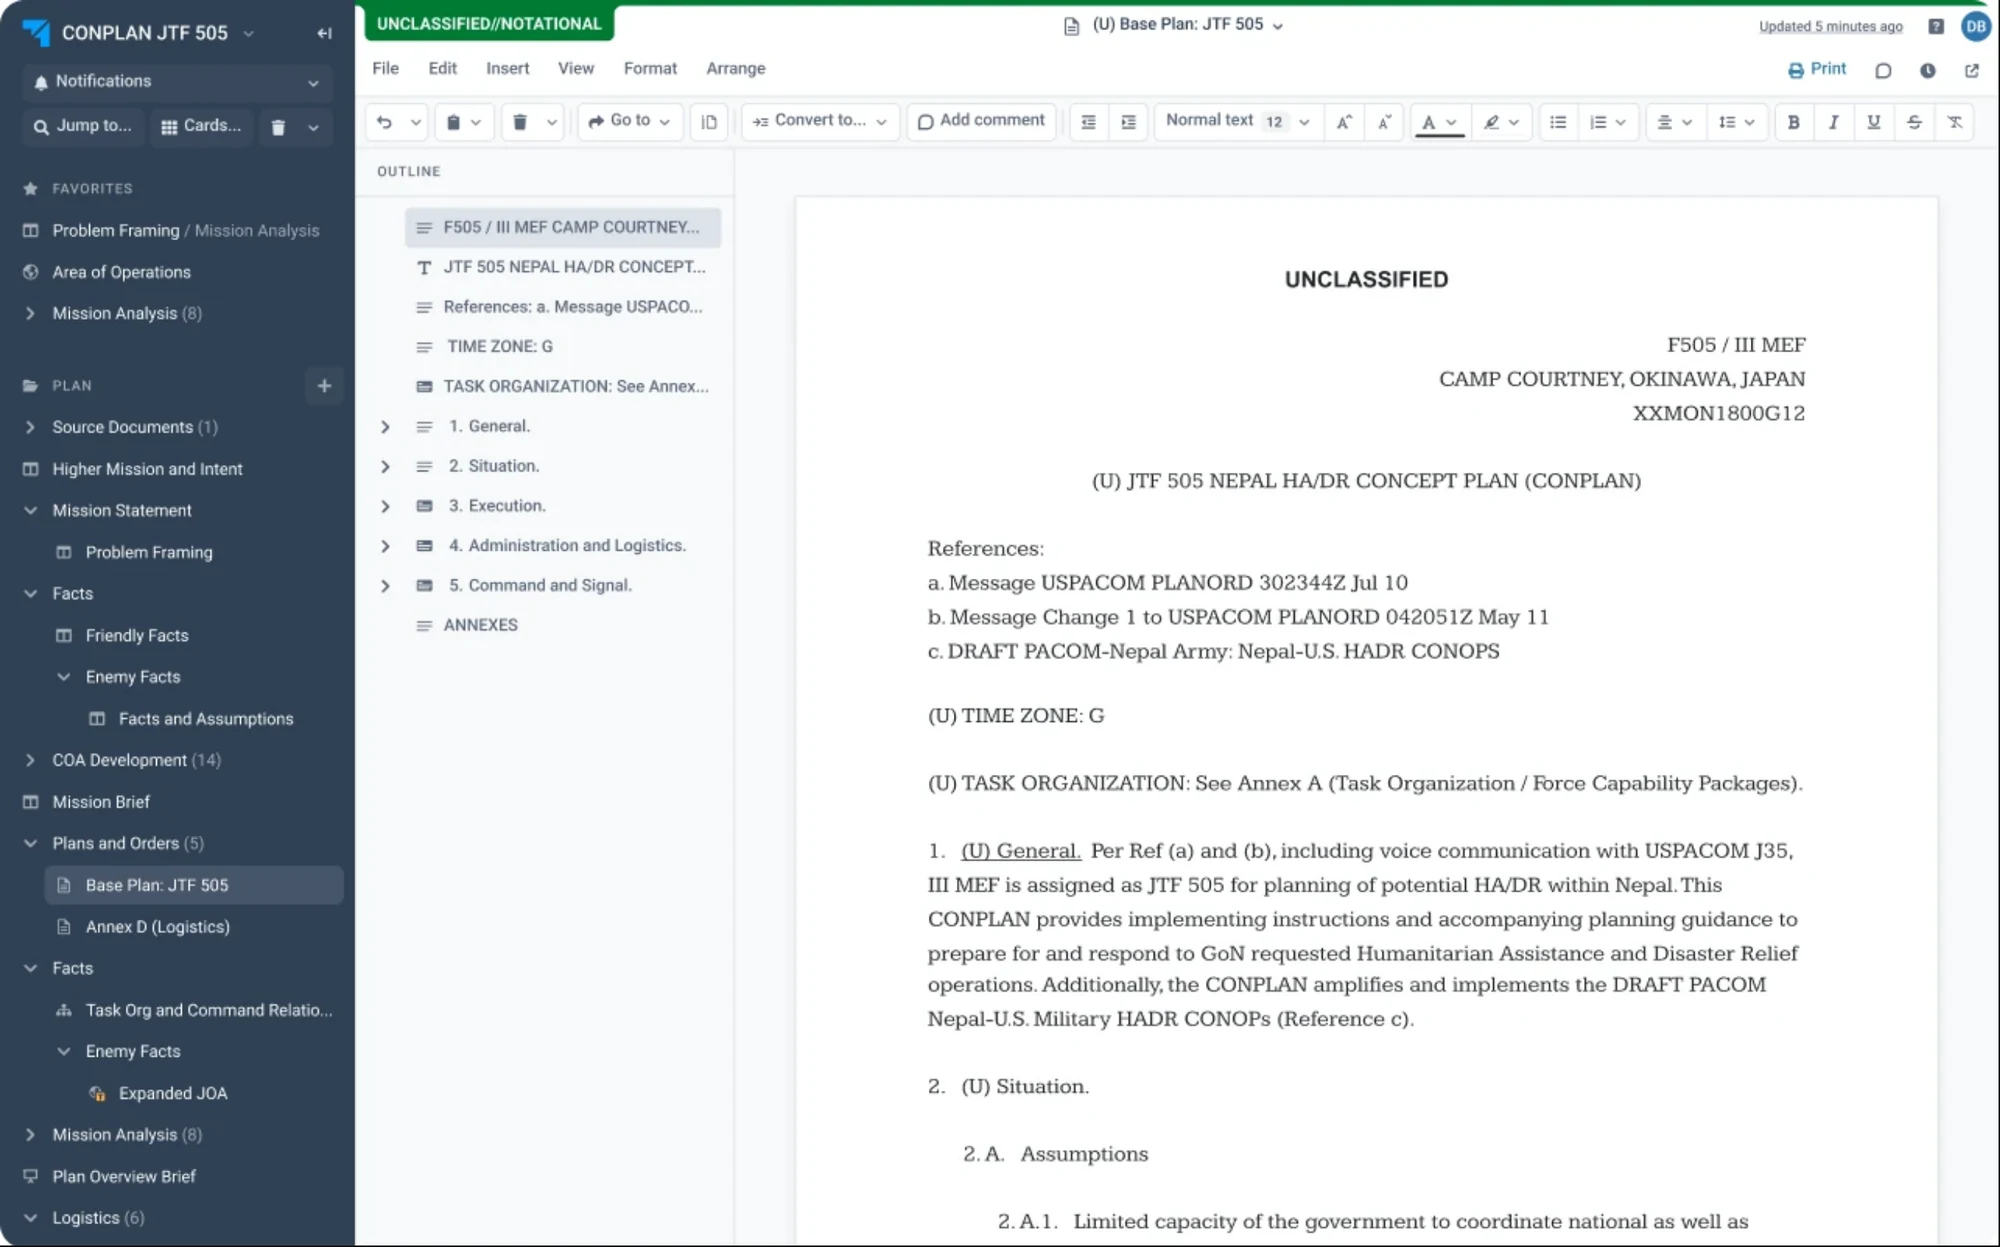Collapse the left sidebar arrow icon
Screen dimensions: 2000x1247
(x=324, y=33)
